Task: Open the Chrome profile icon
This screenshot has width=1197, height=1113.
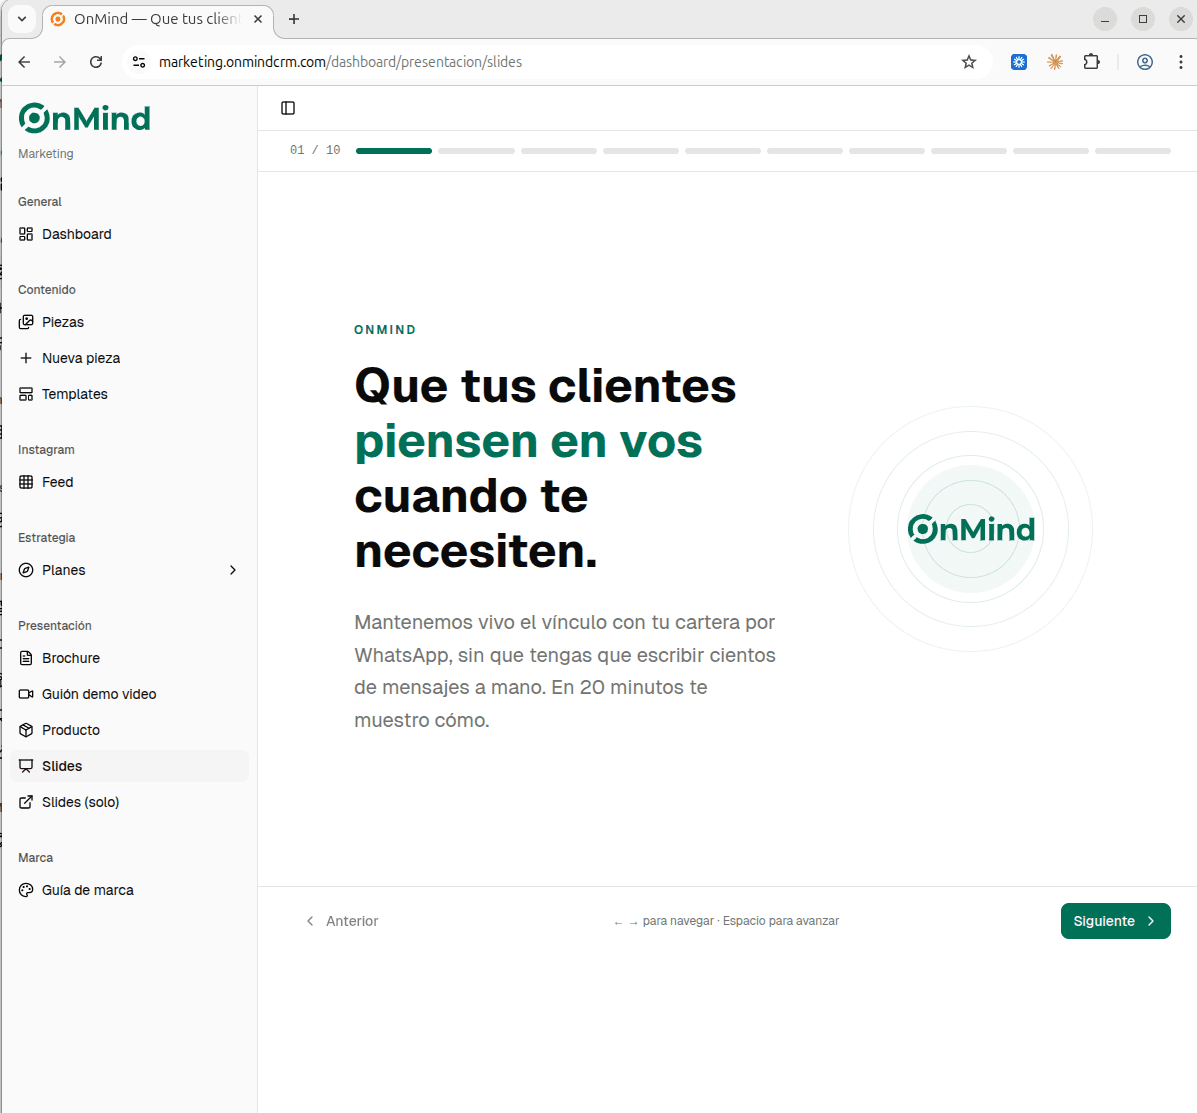Action: click(1144, 62)
